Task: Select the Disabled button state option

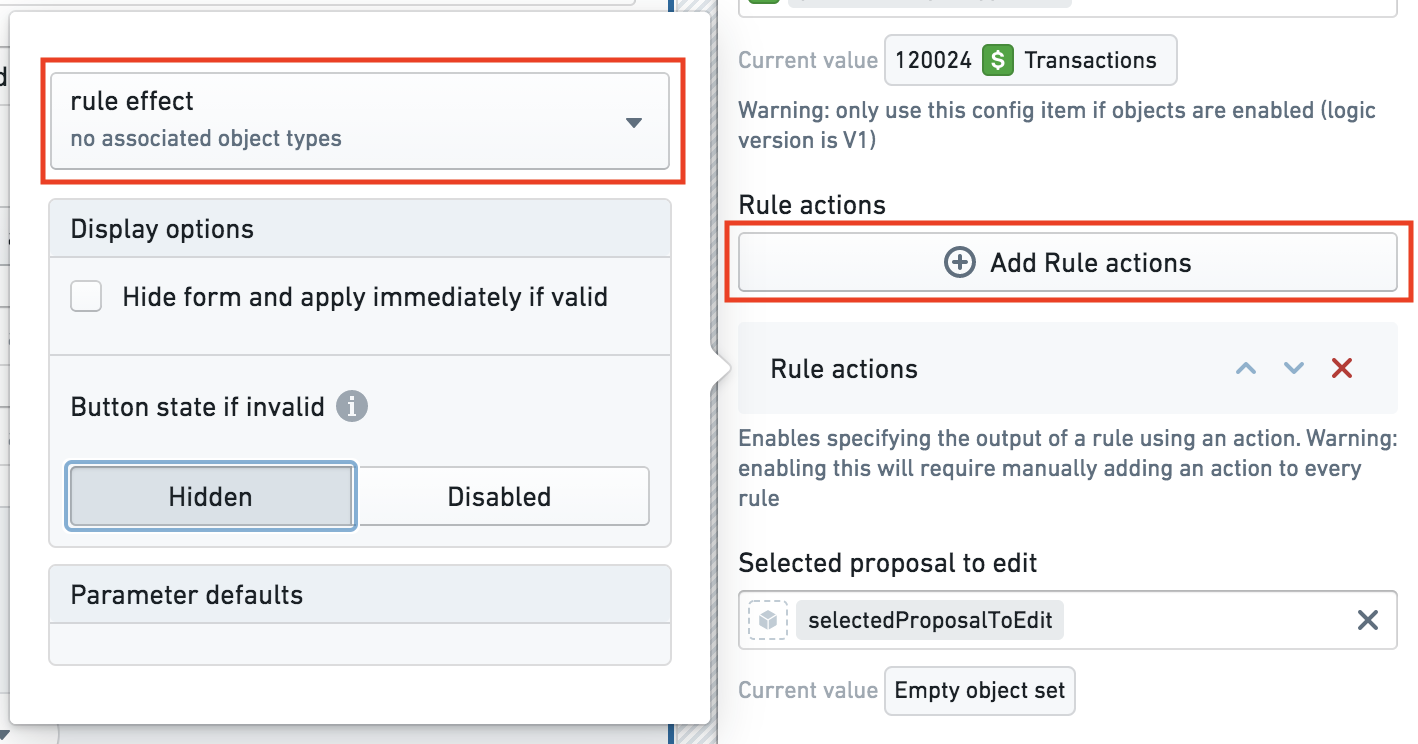Action: (500, 497)
